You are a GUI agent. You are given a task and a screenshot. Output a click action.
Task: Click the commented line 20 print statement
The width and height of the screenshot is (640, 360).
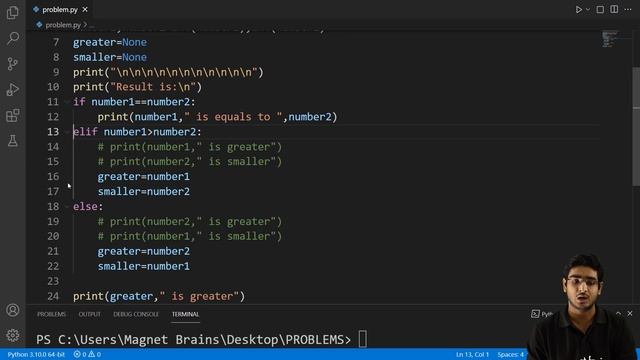click(x=190, y=236)
